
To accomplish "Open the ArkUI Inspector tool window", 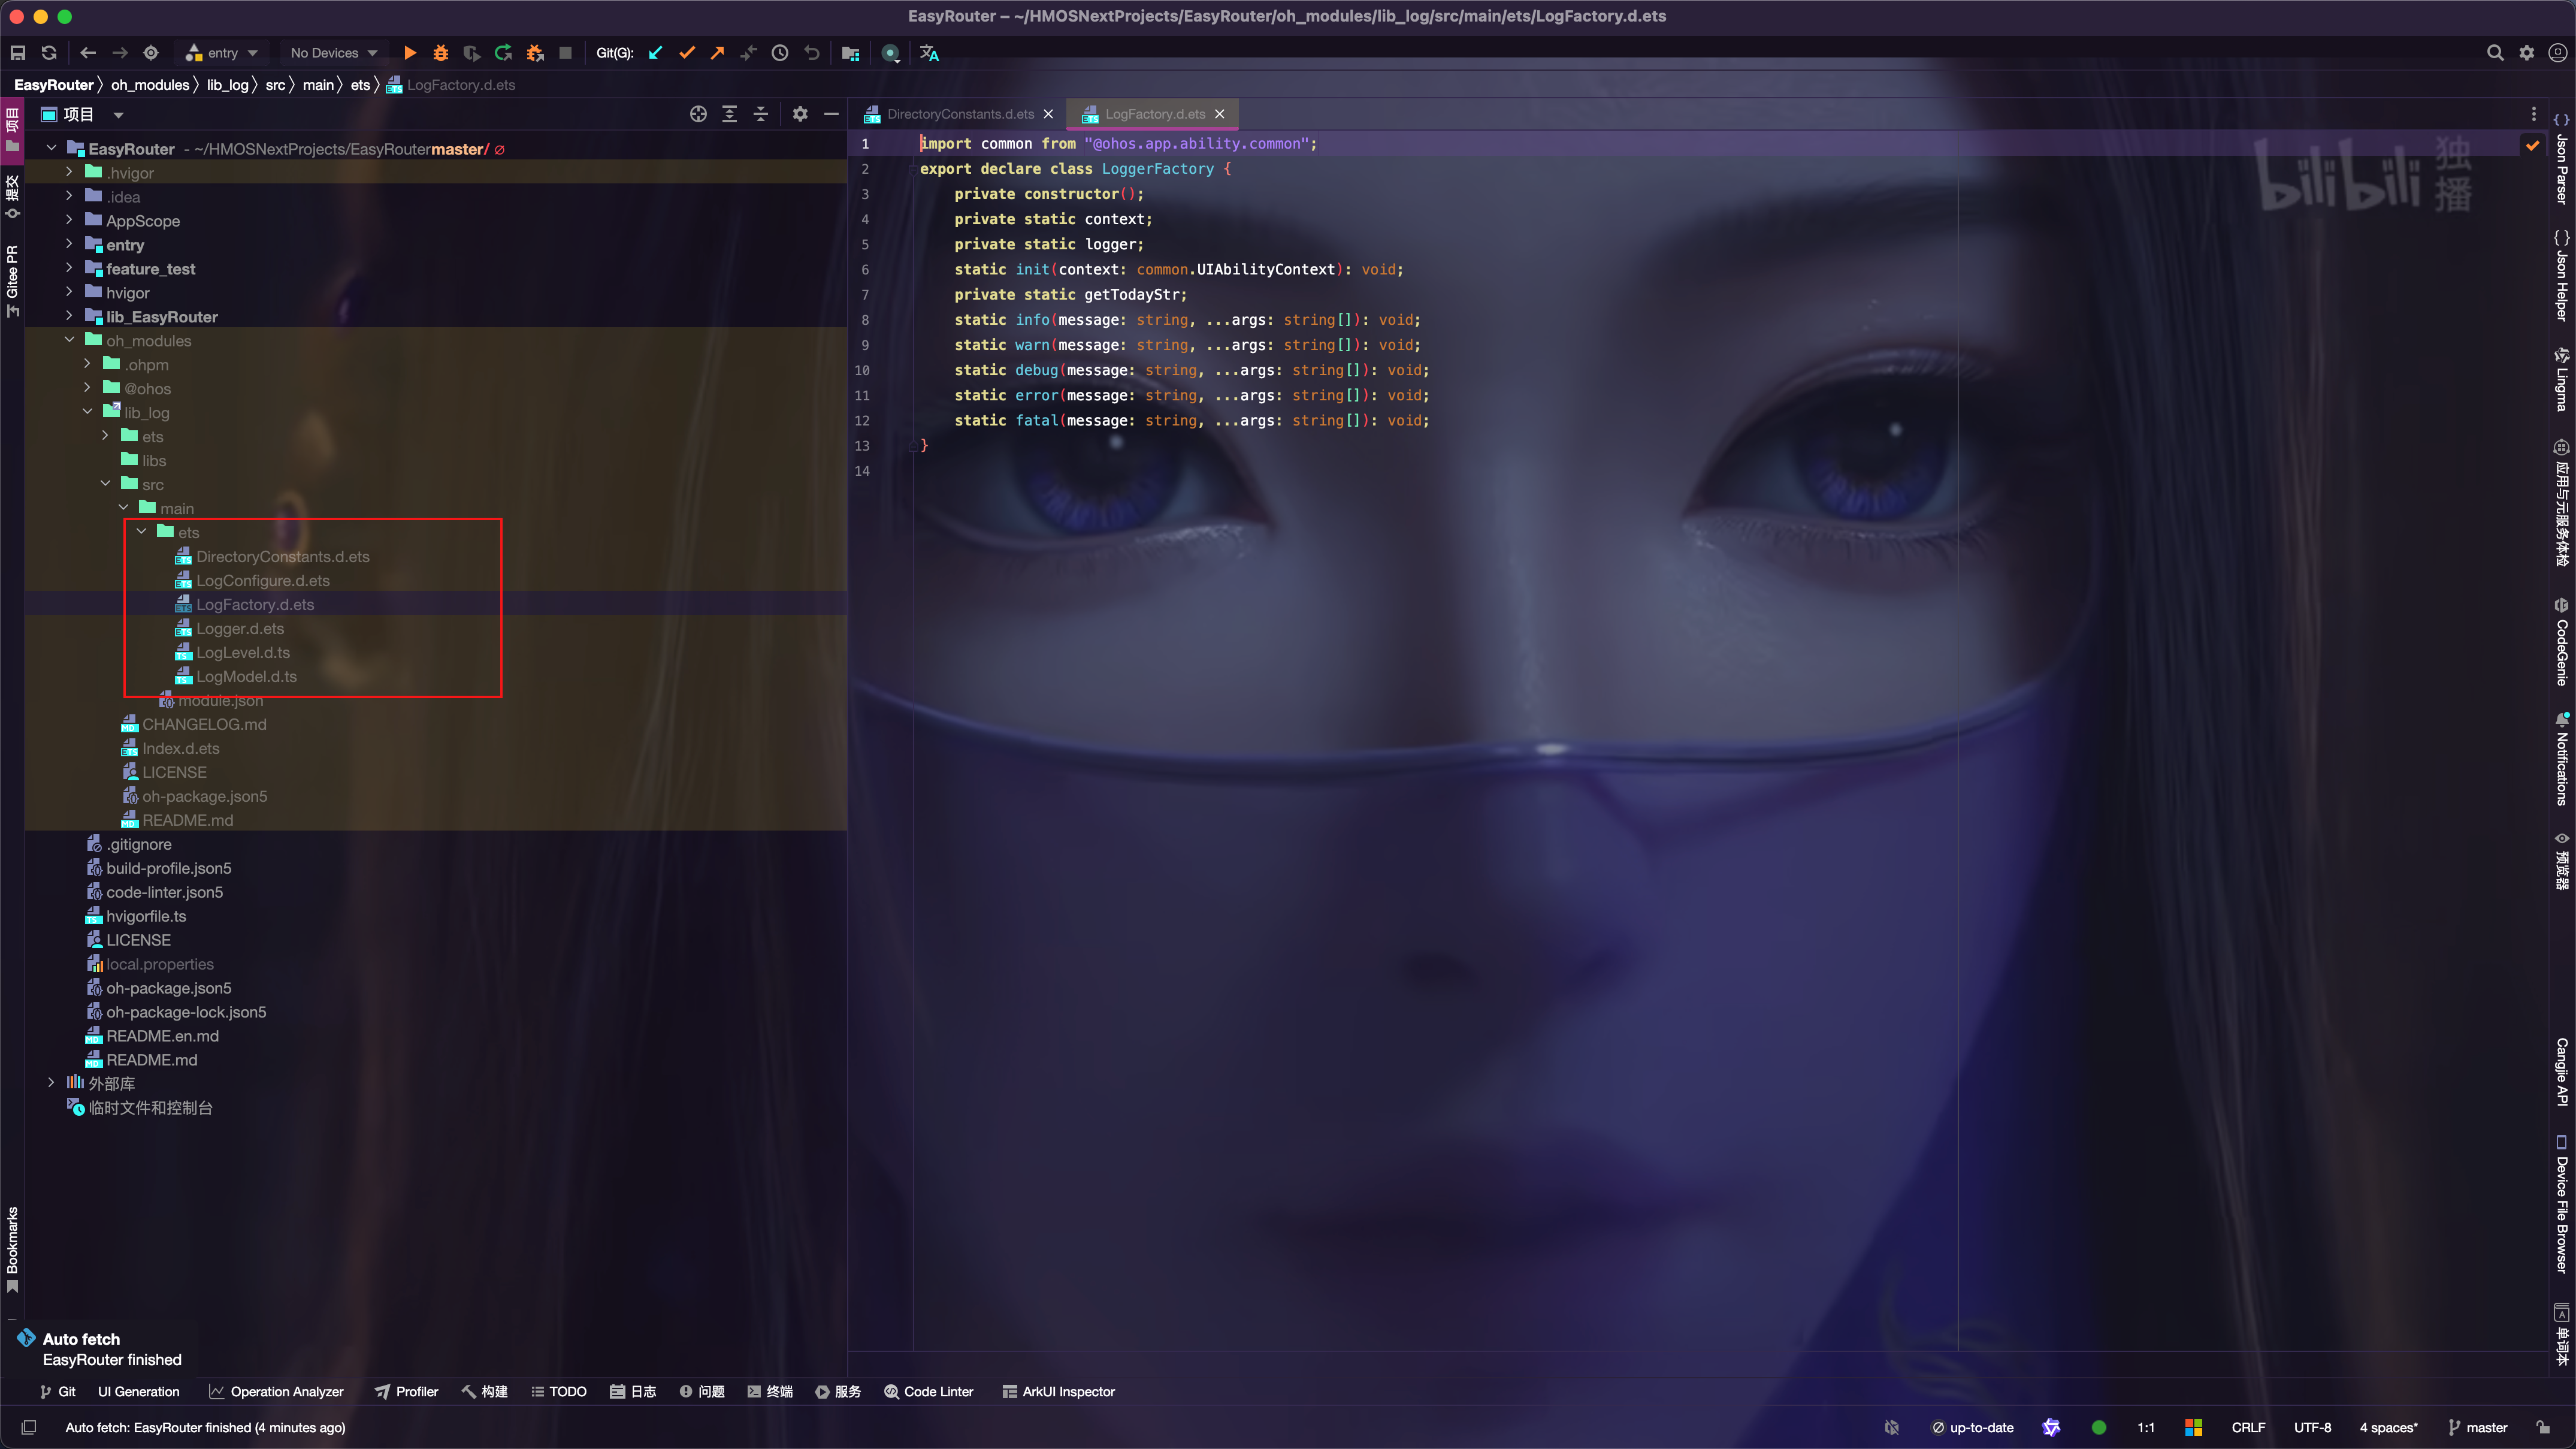I will click(x=1058, y=1391).
